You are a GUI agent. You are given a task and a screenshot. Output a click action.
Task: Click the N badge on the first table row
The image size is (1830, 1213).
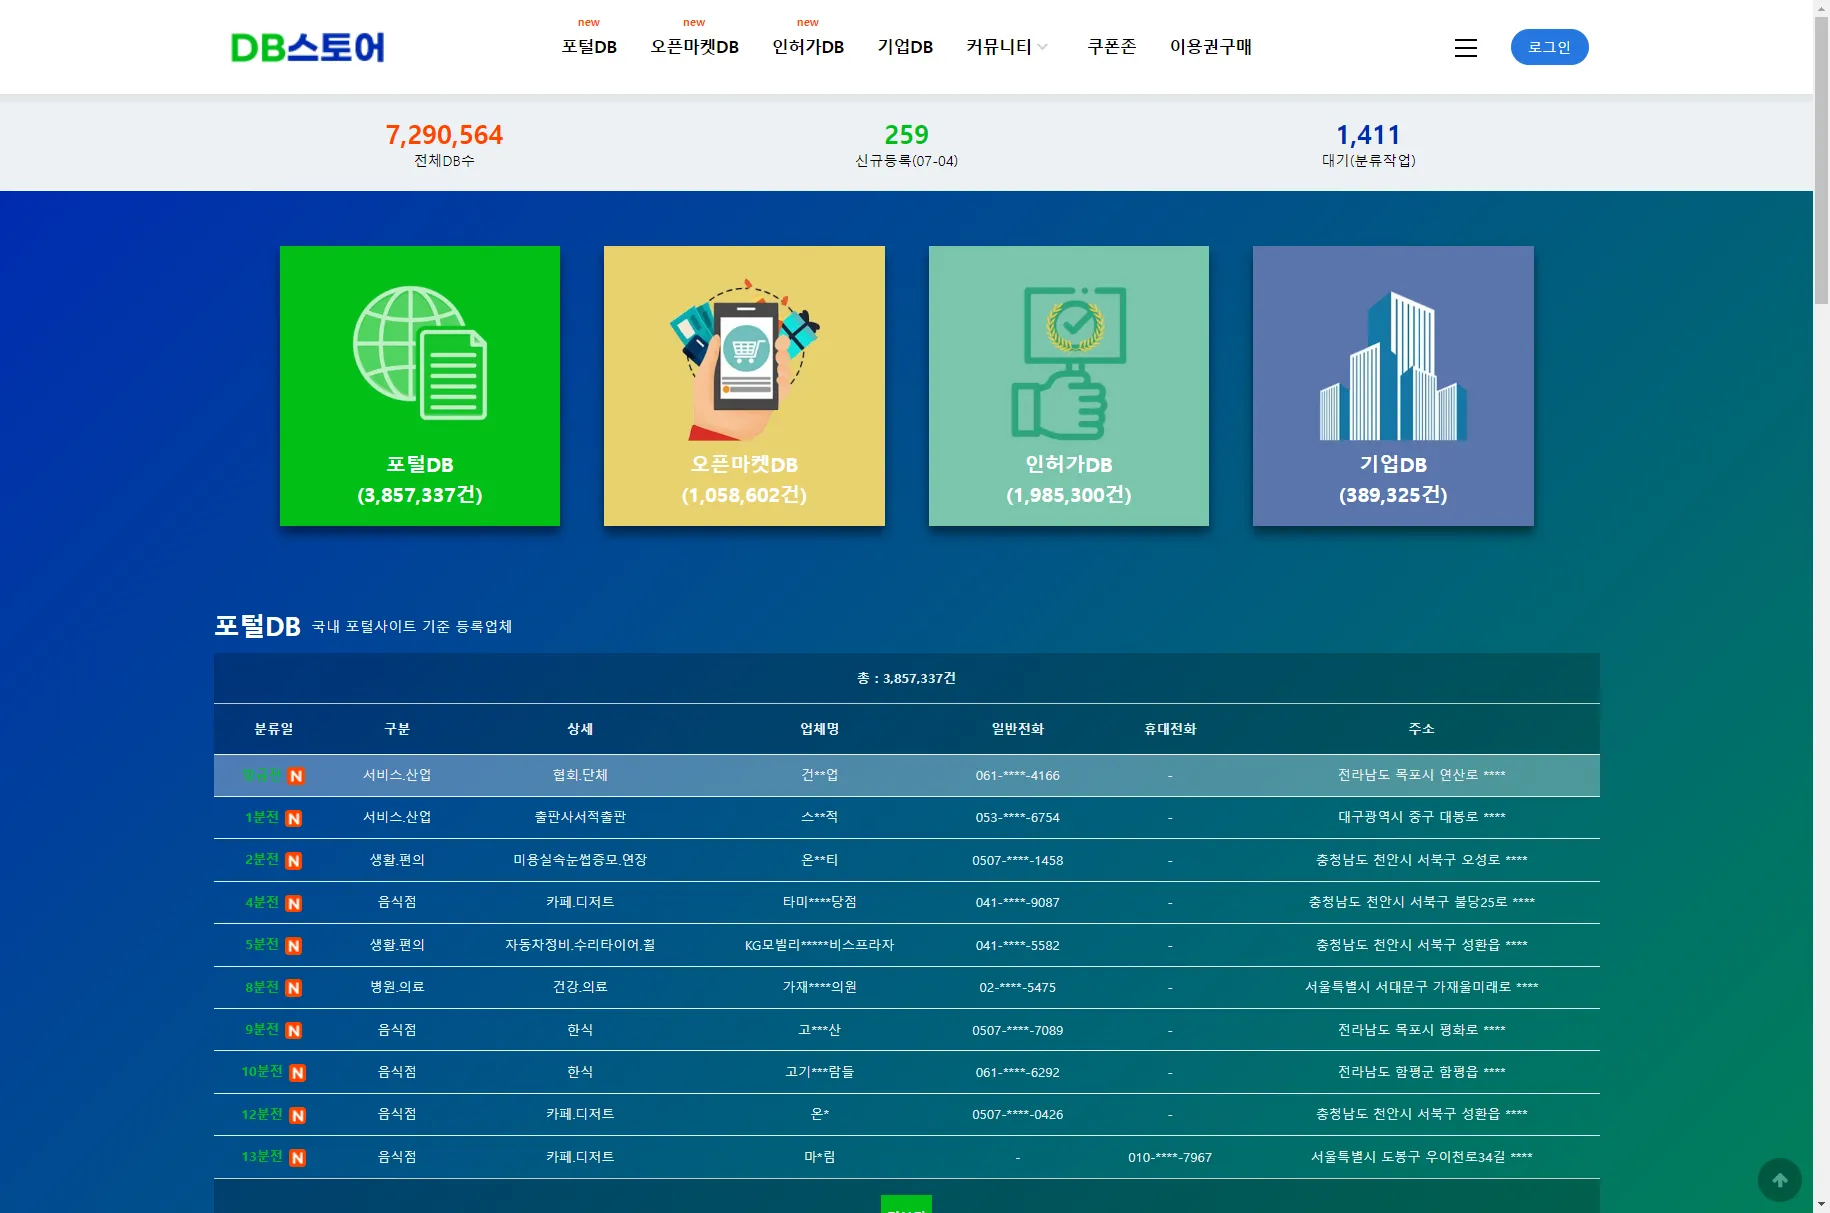pyautogui.click(x=295, y=775)
